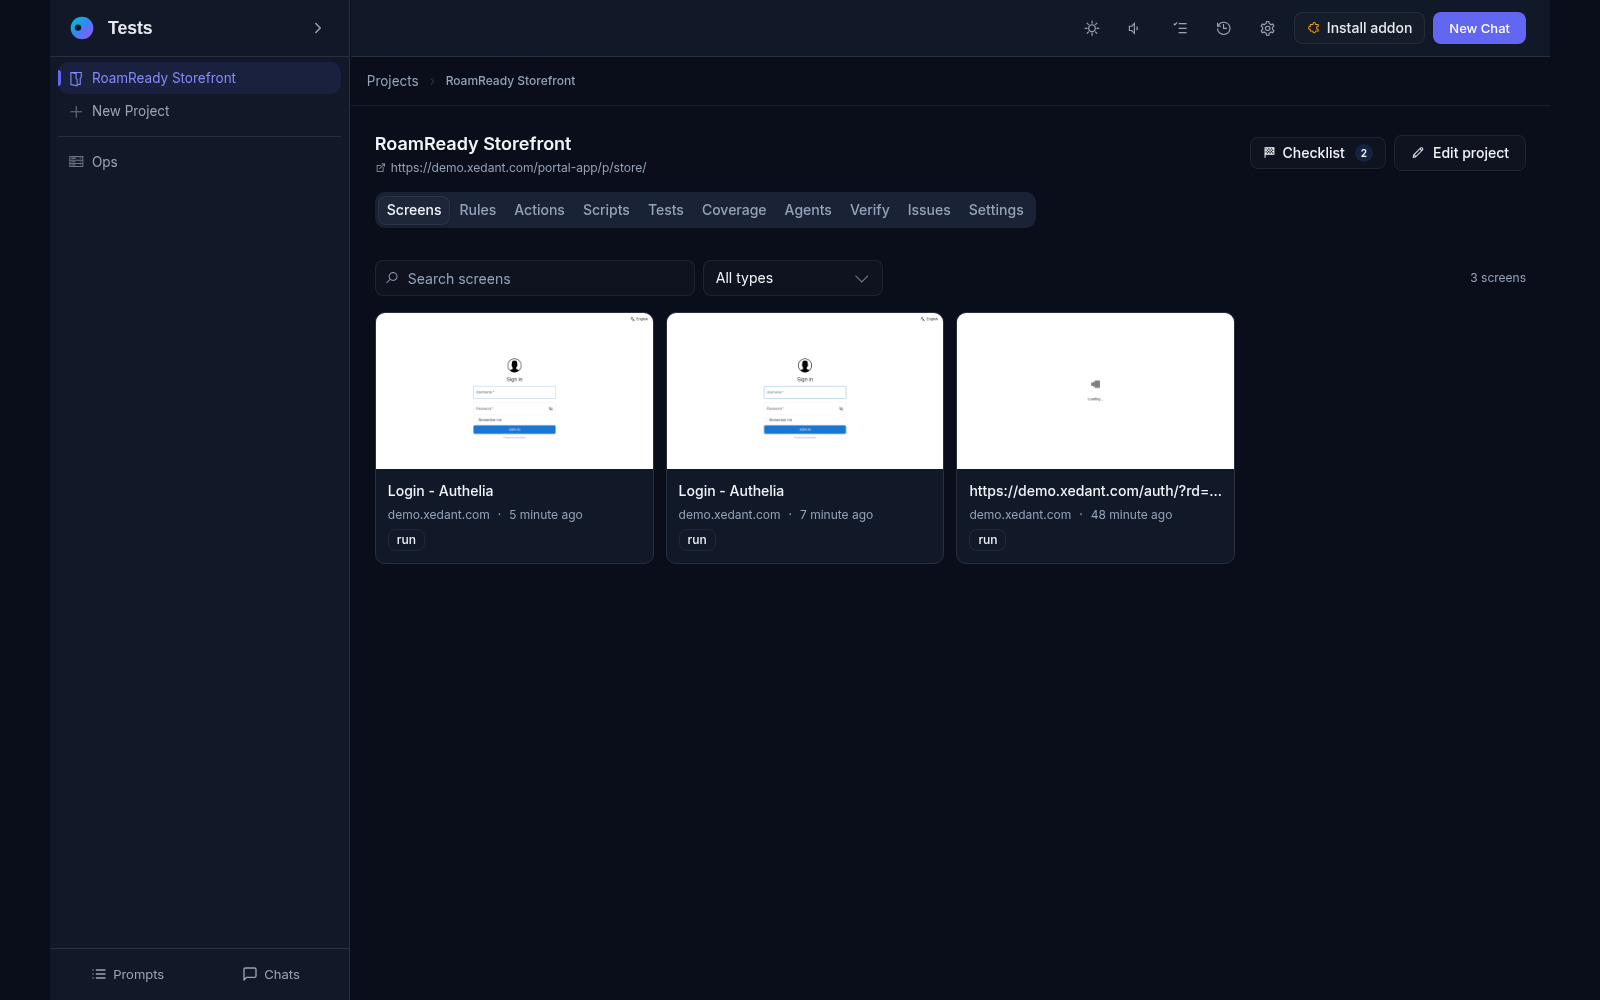
Task: Switch to the Issues tab
Action: click(x=929, y=210)
